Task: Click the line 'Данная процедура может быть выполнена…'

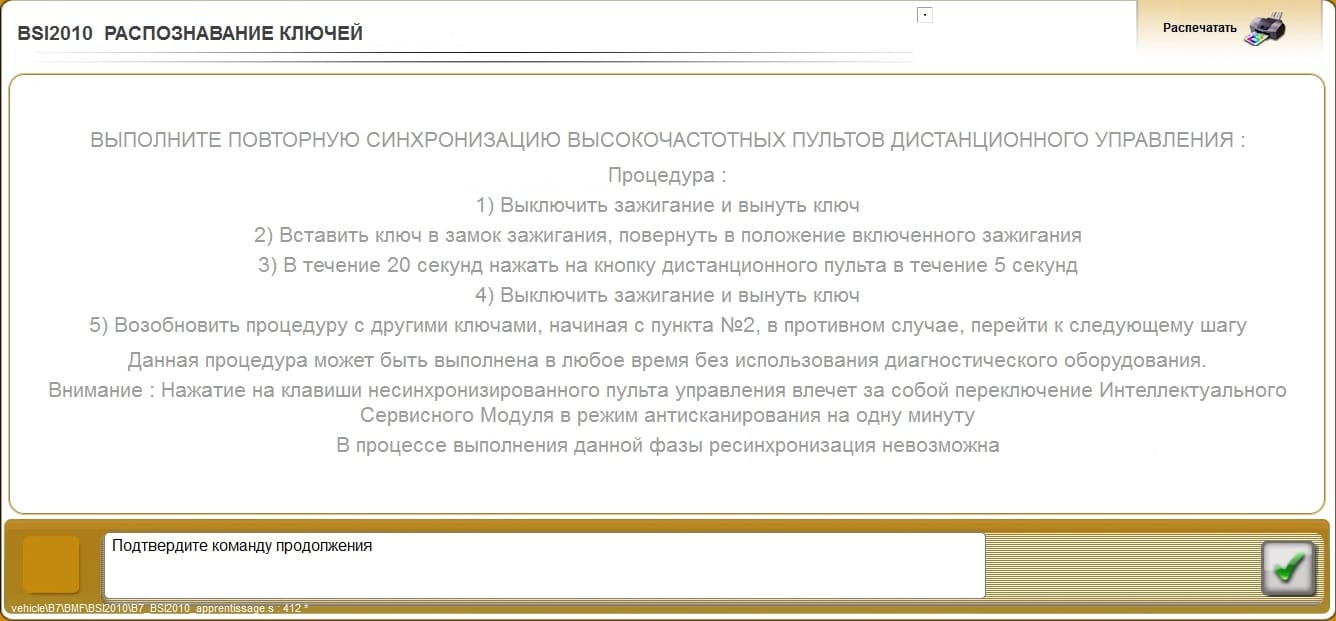Action: click(x=668, y=360)
